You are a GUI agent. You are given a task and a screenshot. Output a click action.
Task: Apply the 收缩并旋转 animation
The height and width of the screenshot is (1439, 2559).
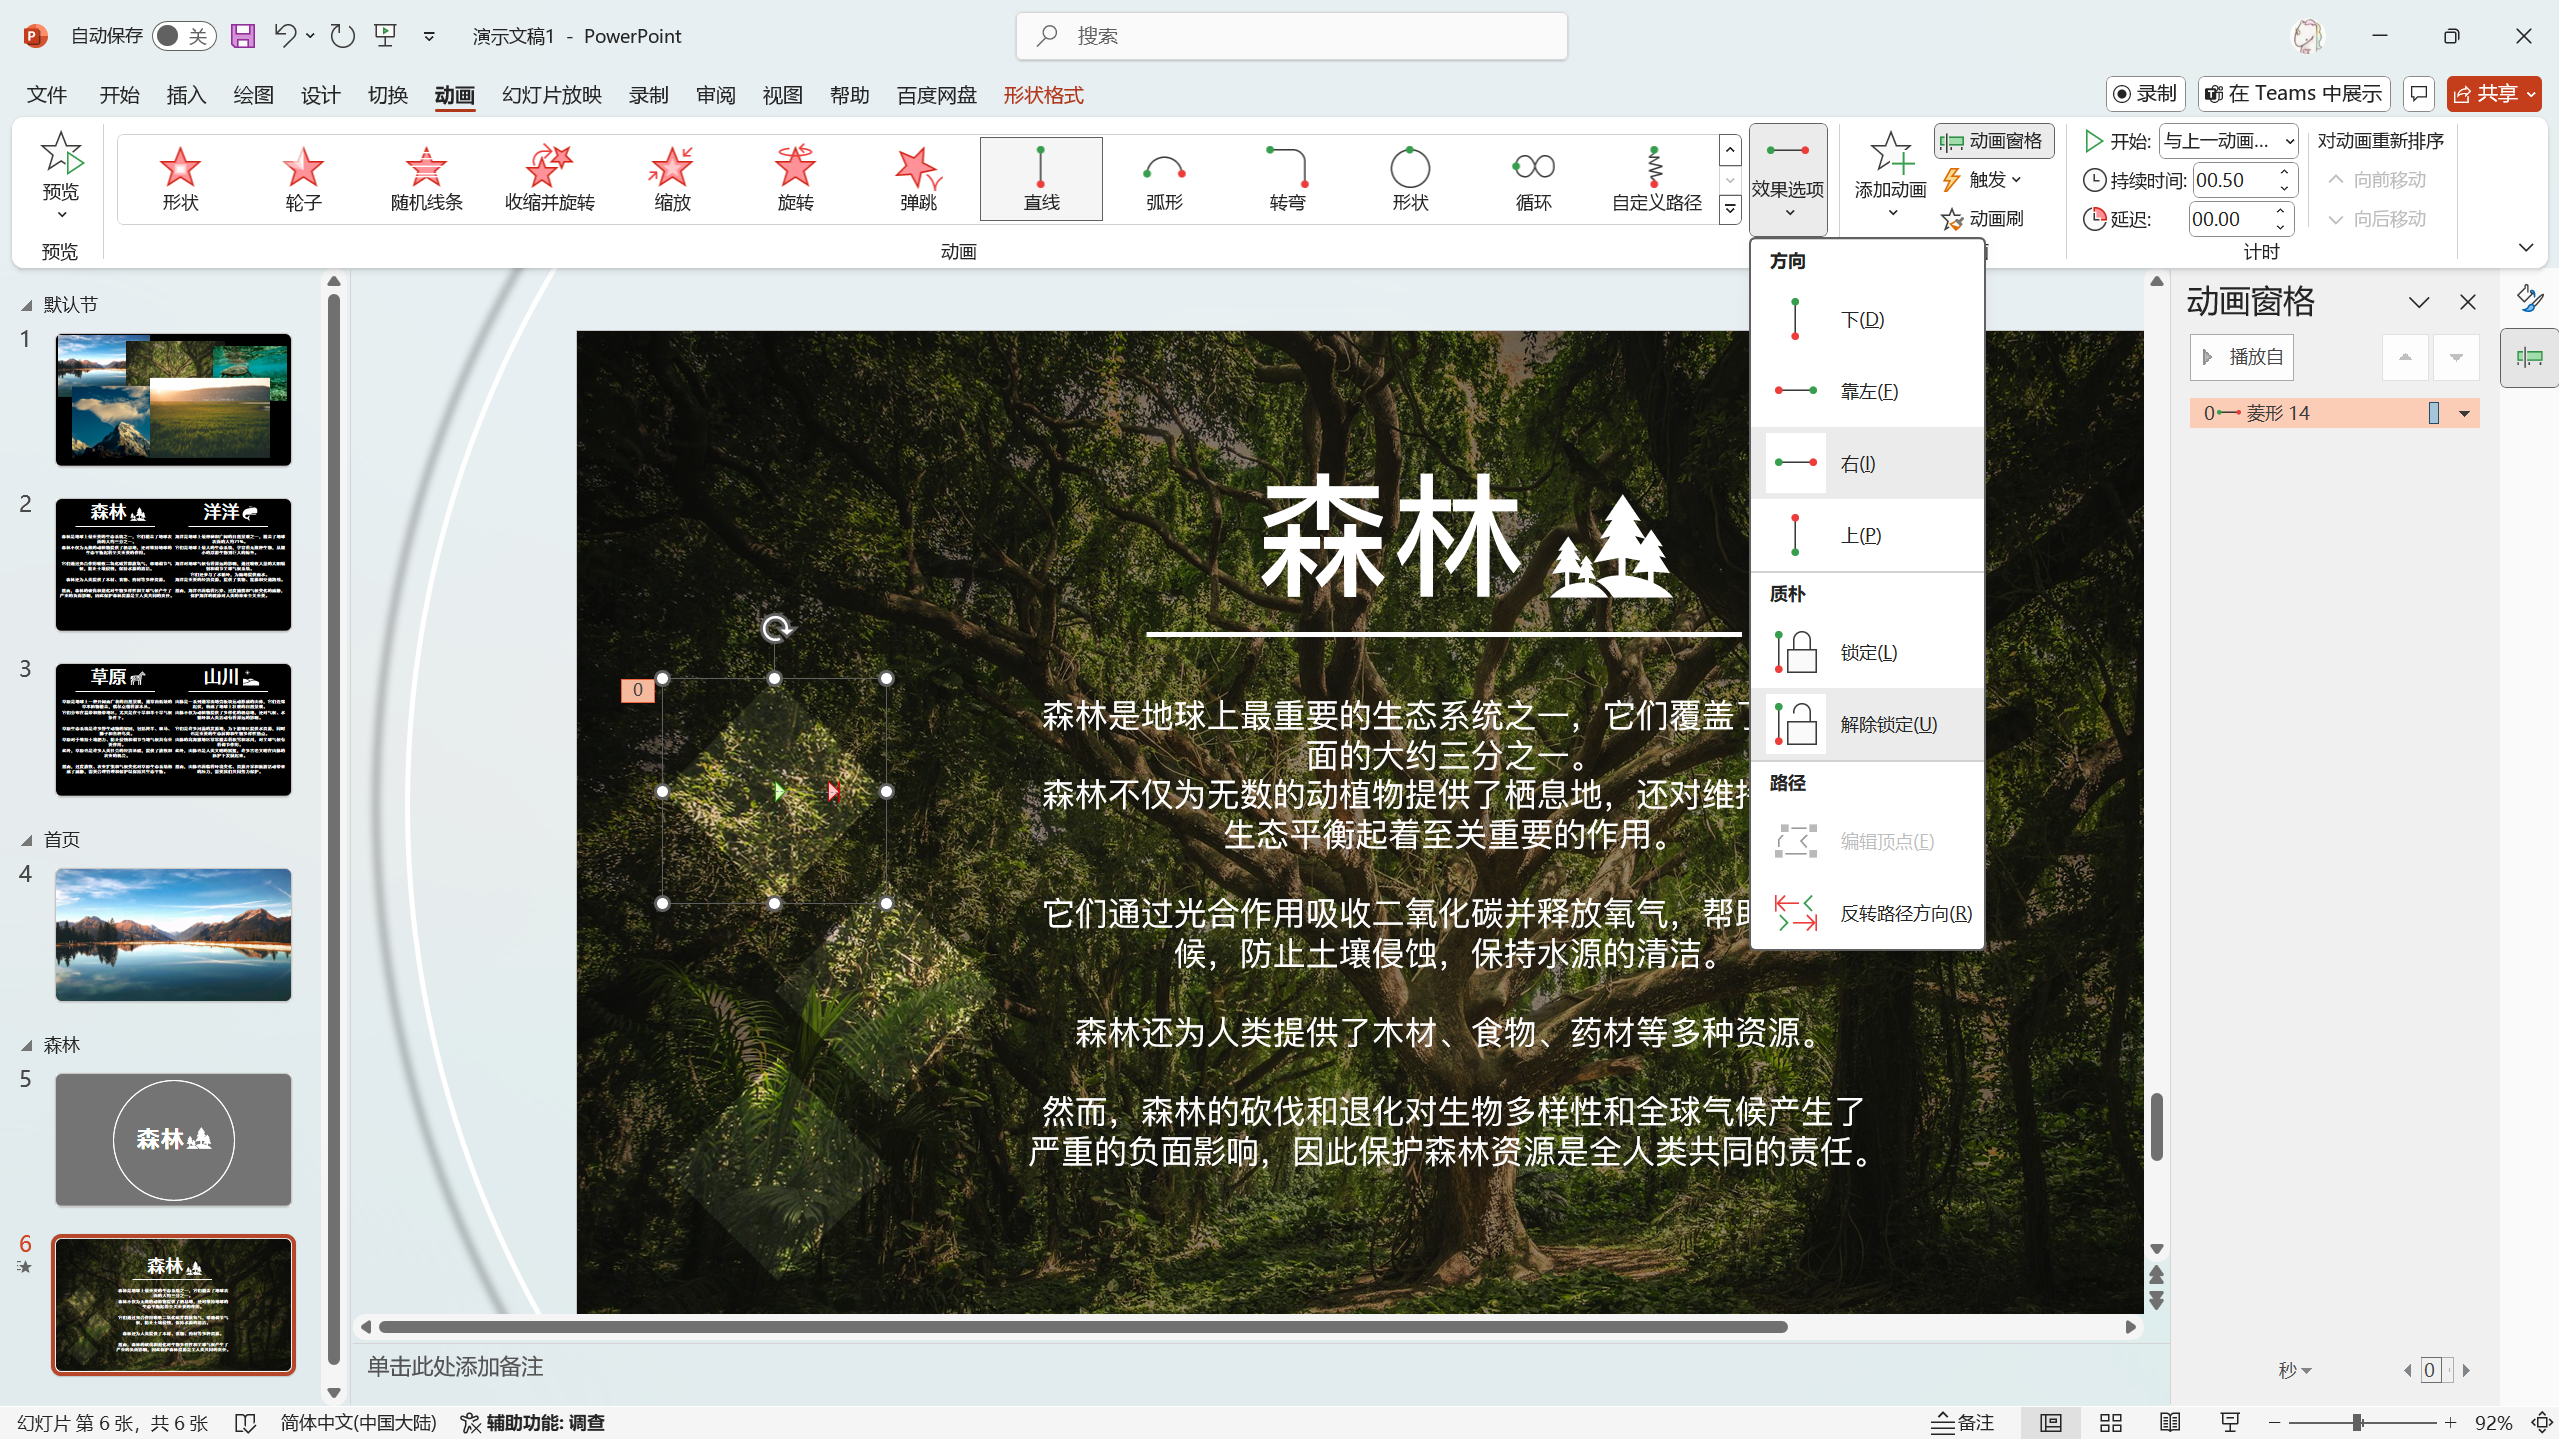click(x=549, y=179)
